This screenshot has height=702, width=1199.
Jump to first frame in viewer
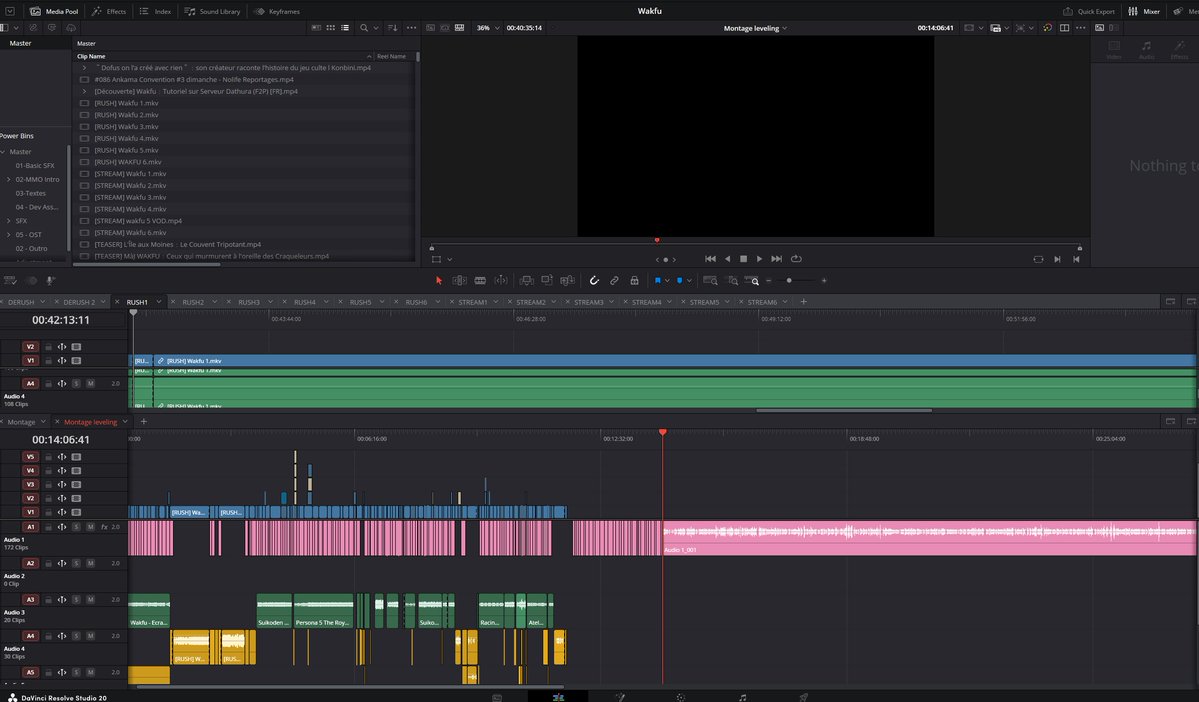coord(710,259)
